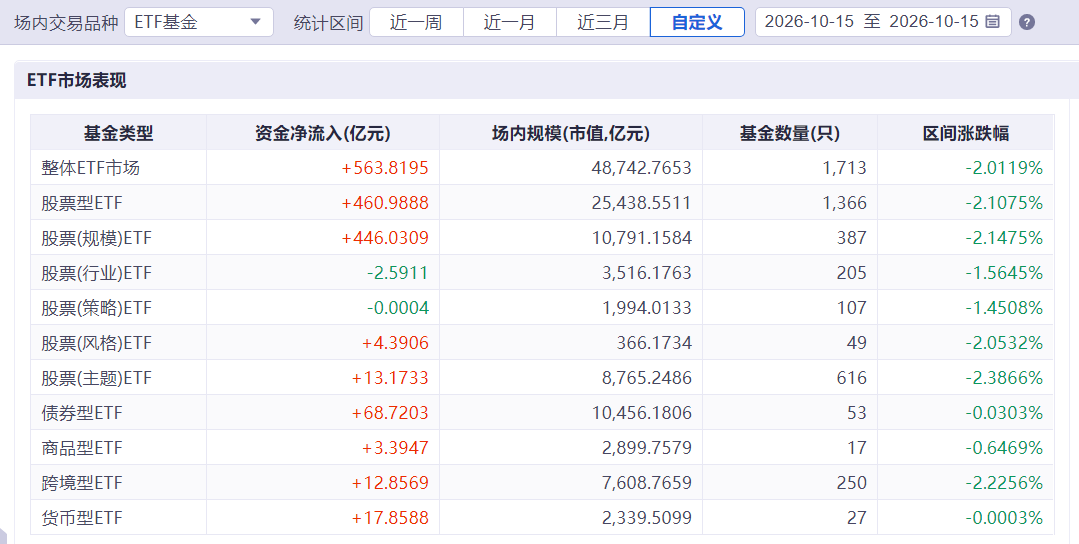Click the fund count 387

pos(852,238)
